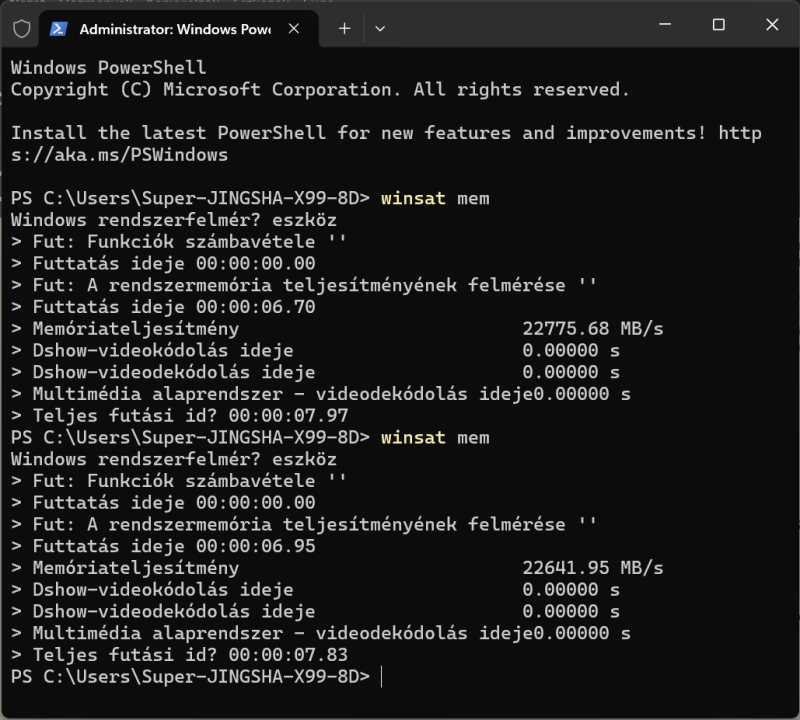This screenshot has width=800, height=720.
Task: Click the 22641.95 MB/s memory result
Action: [592, 568]
